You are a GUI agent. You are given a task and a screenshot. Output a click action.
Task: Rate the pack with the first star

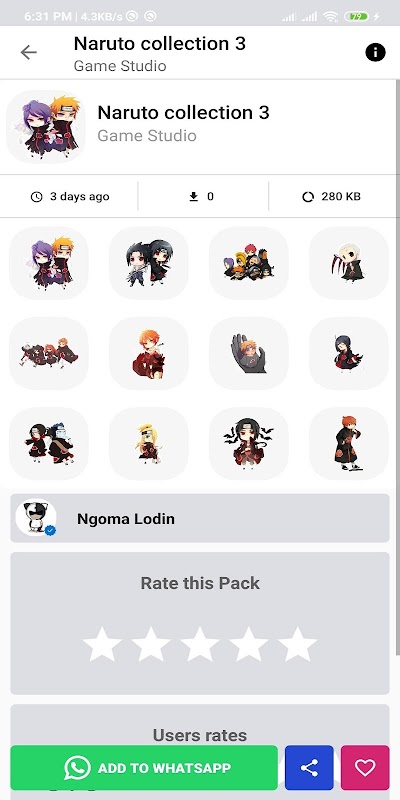(x=102, y=644)
